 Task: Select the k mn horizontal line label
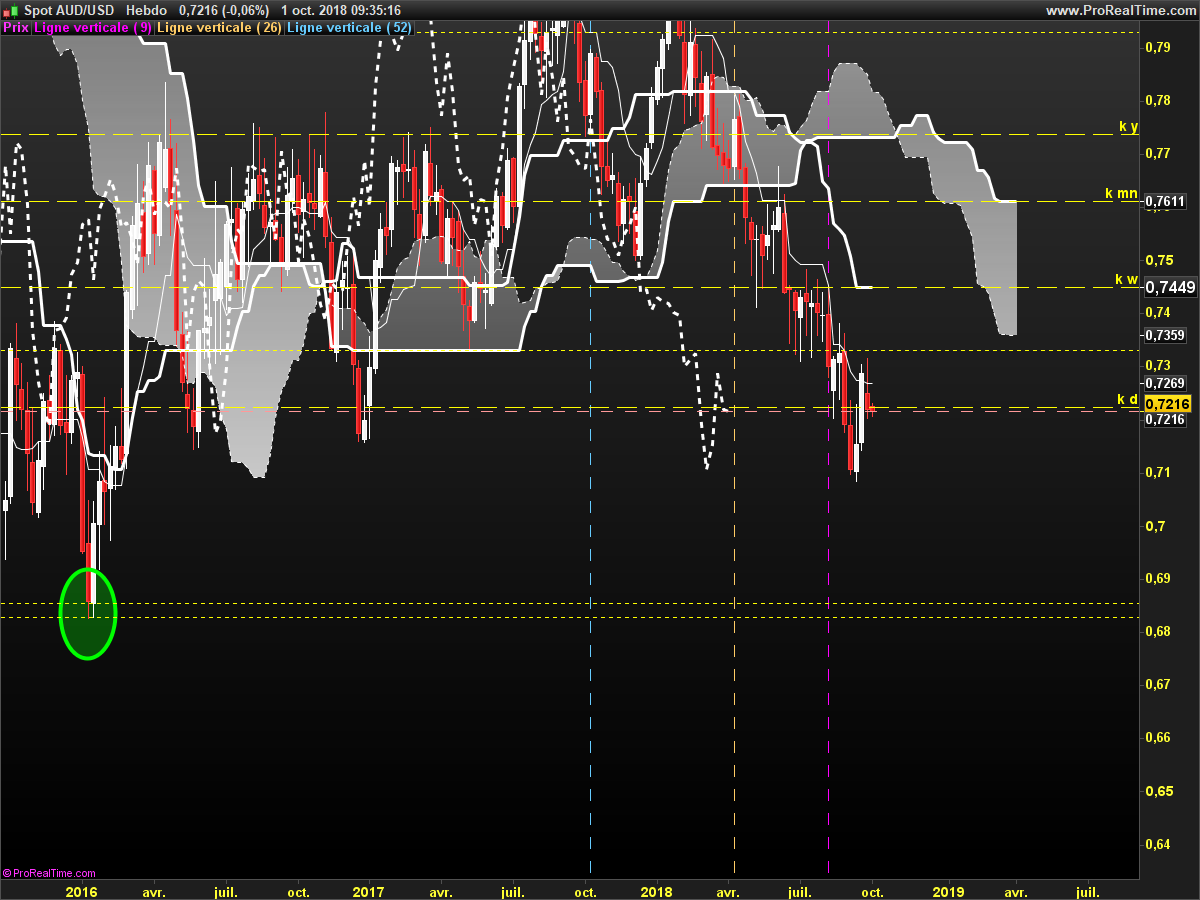coord(1121,193)
